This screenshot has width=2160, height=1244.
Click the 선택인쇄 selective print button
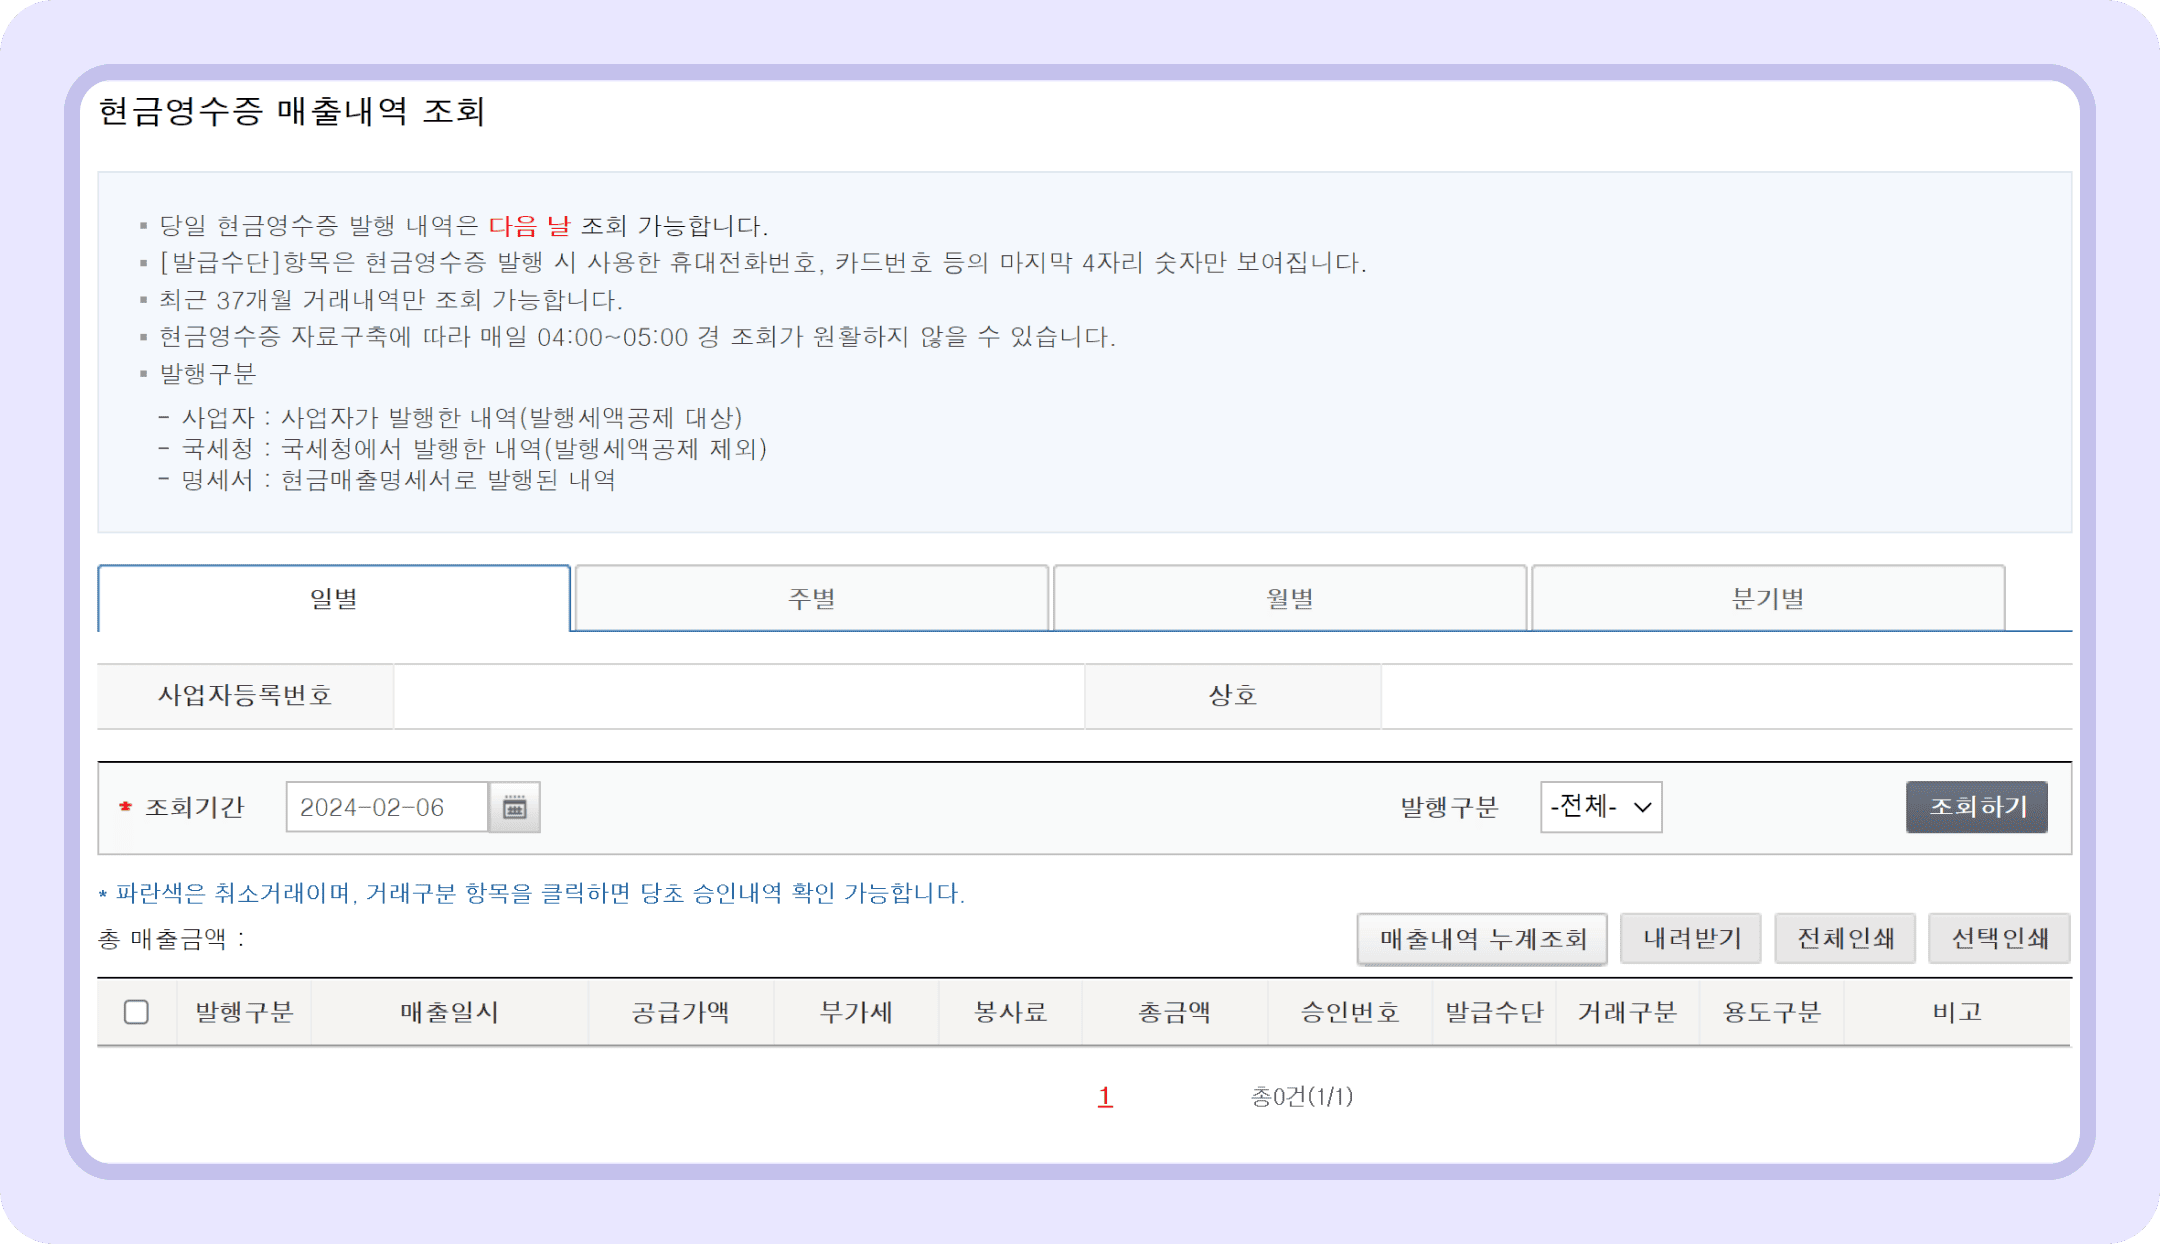tap(1999, 938)
